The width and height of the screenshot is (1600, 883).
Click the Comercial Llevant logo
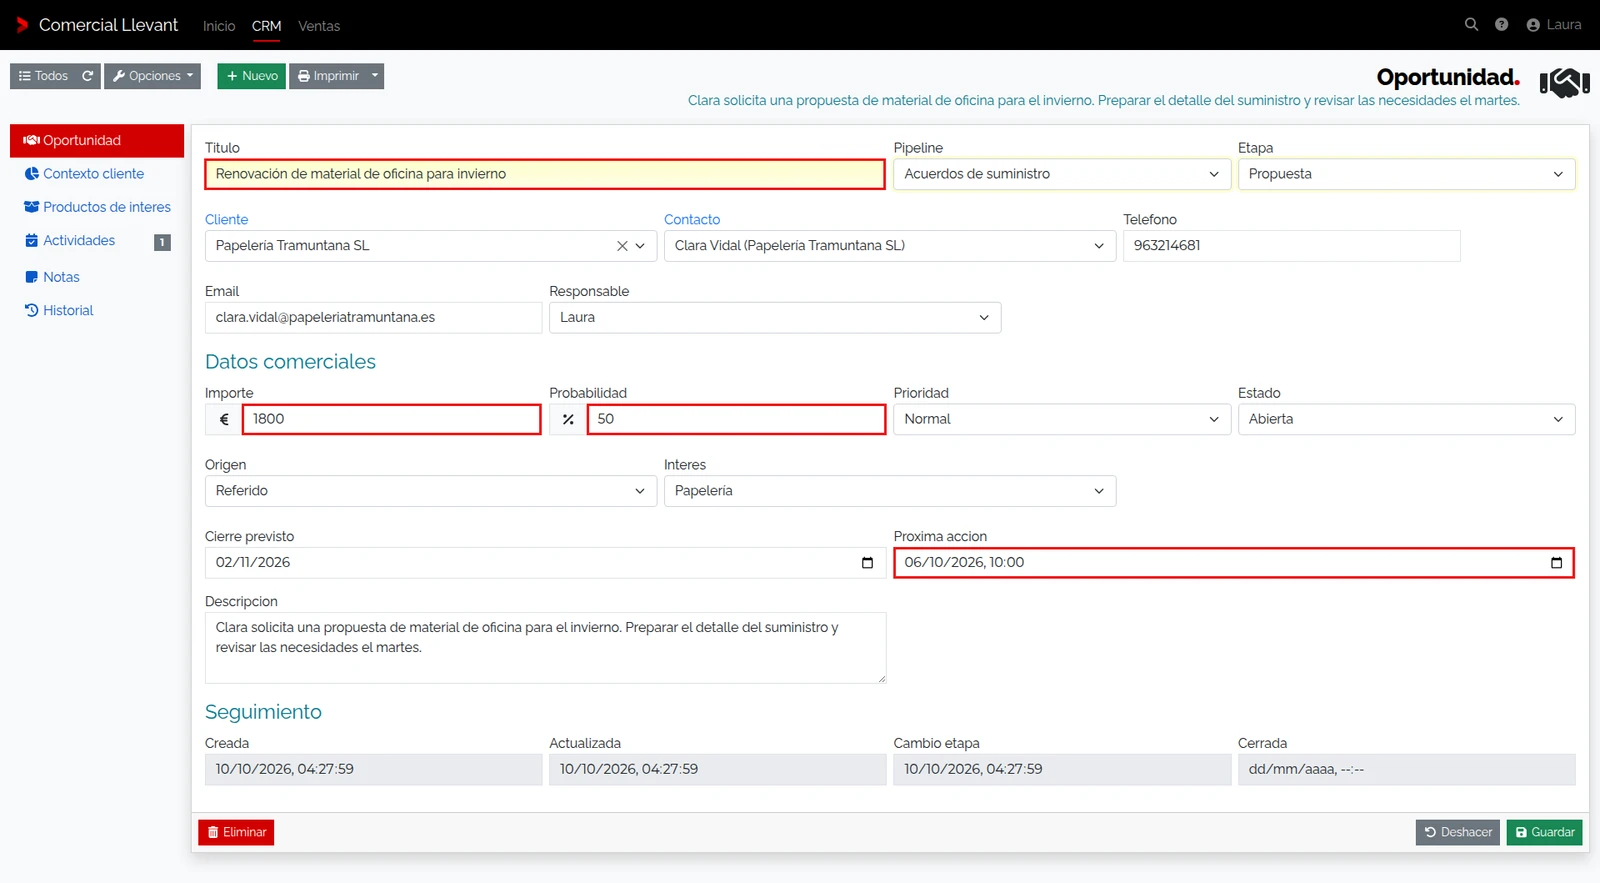coord(97,25)
